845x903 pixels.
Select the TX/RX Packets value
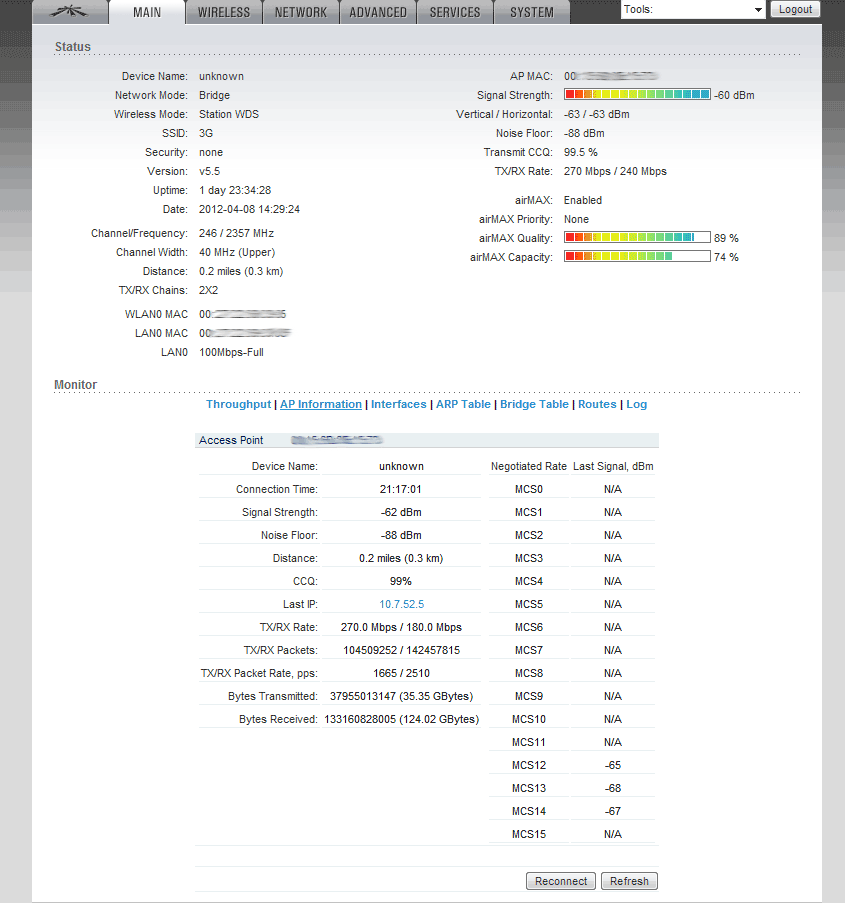coord(401,650)
